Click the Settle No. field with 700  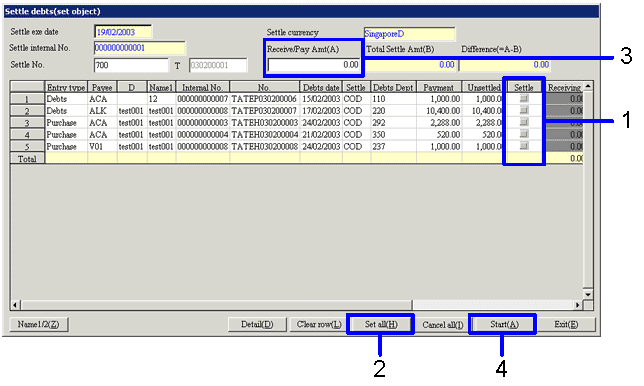pos(131,65)
